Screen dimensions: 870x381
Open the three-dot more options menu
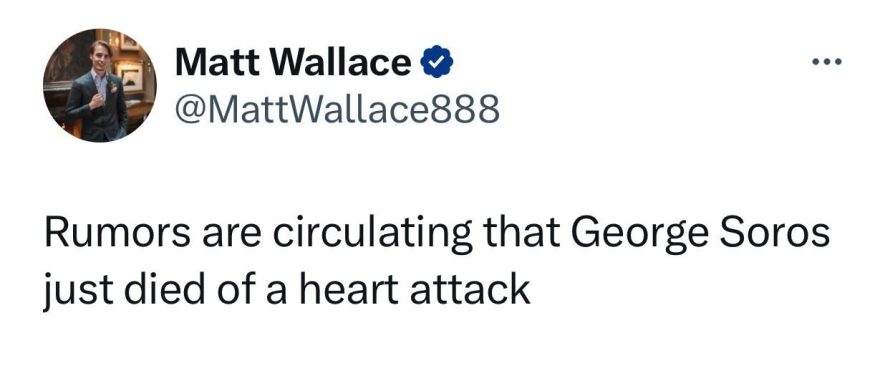point(827,62)
